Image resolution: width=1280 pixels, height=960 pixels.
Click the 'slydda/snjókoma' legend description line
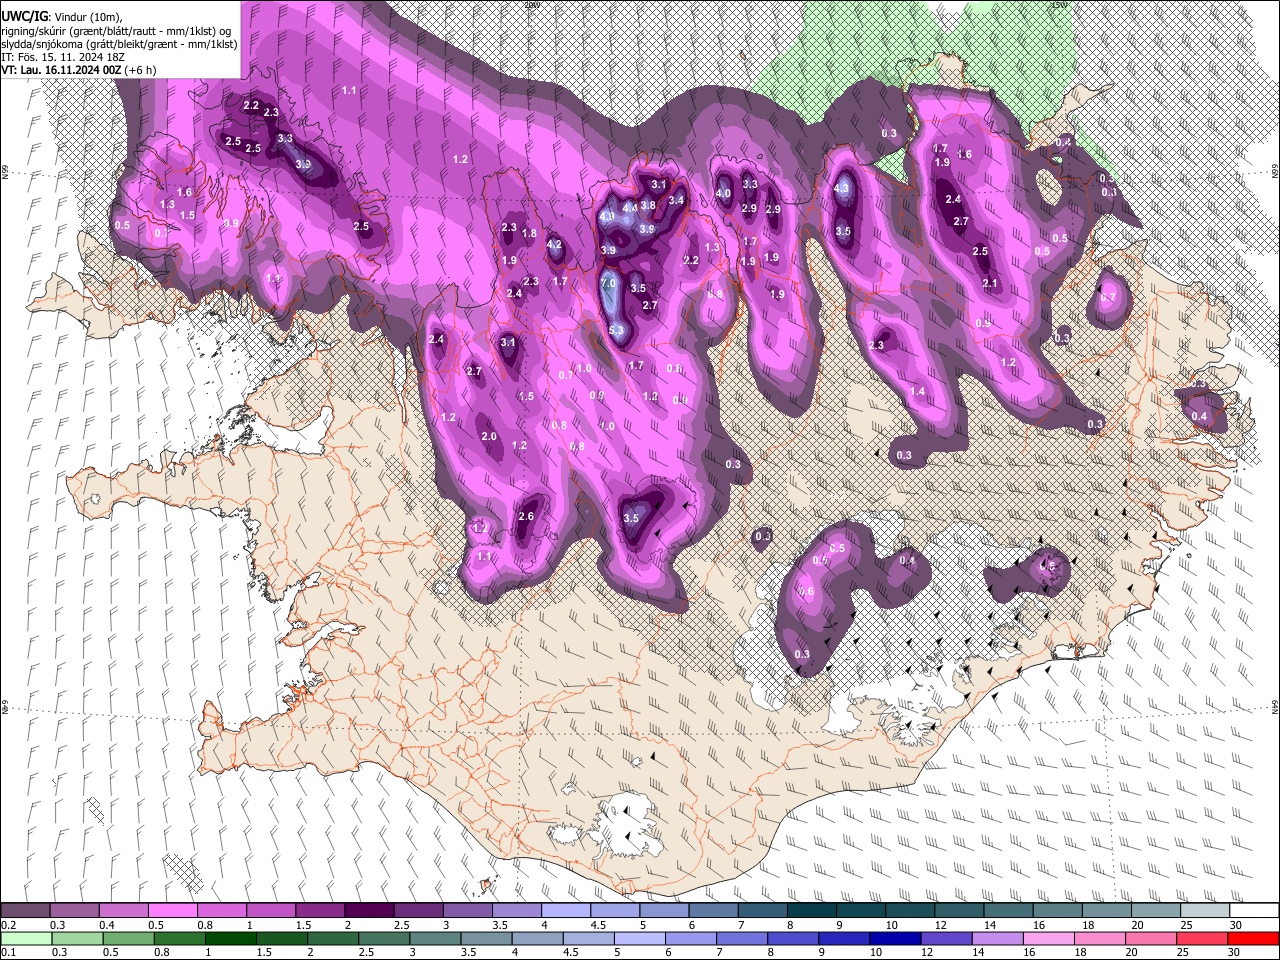pos(119,44)
